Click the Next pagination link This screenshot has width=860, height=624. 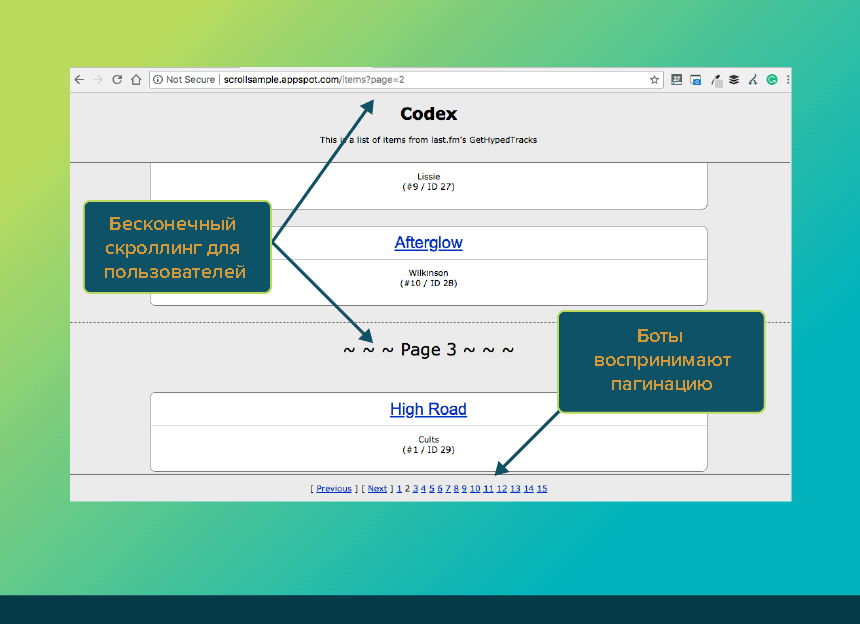[377, 489]
